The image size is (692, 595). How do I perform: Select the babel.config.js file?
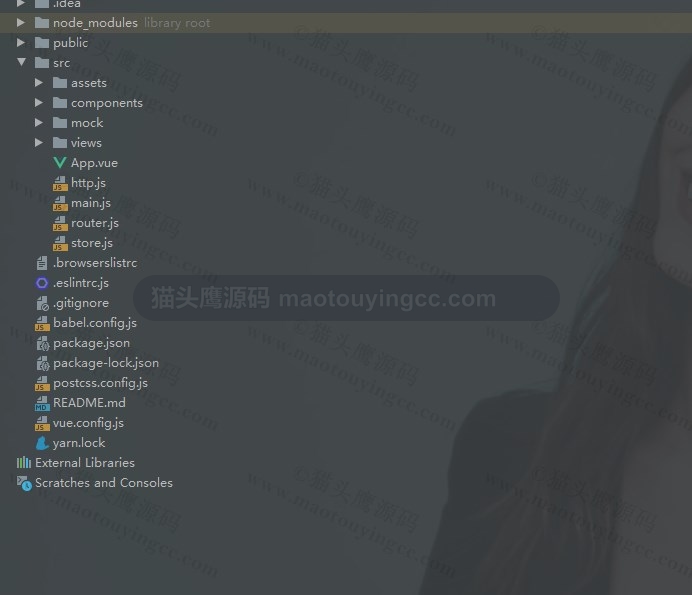95,323
